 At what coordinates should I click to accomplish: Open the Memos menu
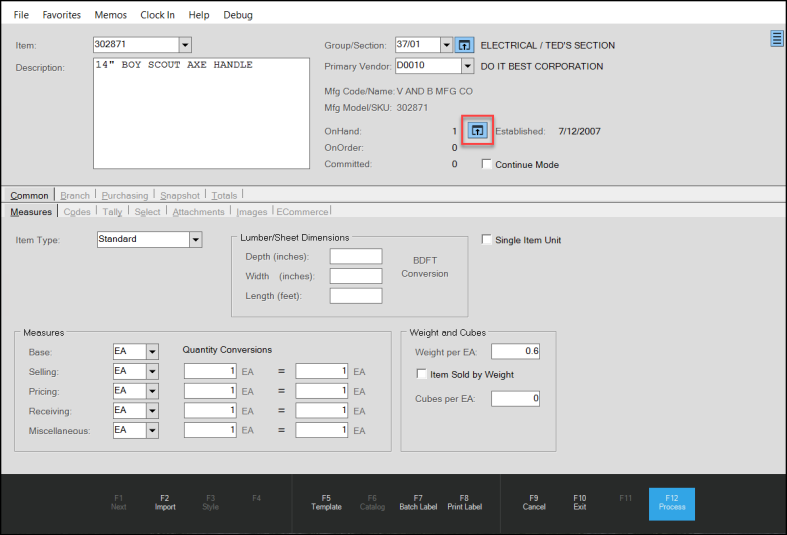(110, 15)
